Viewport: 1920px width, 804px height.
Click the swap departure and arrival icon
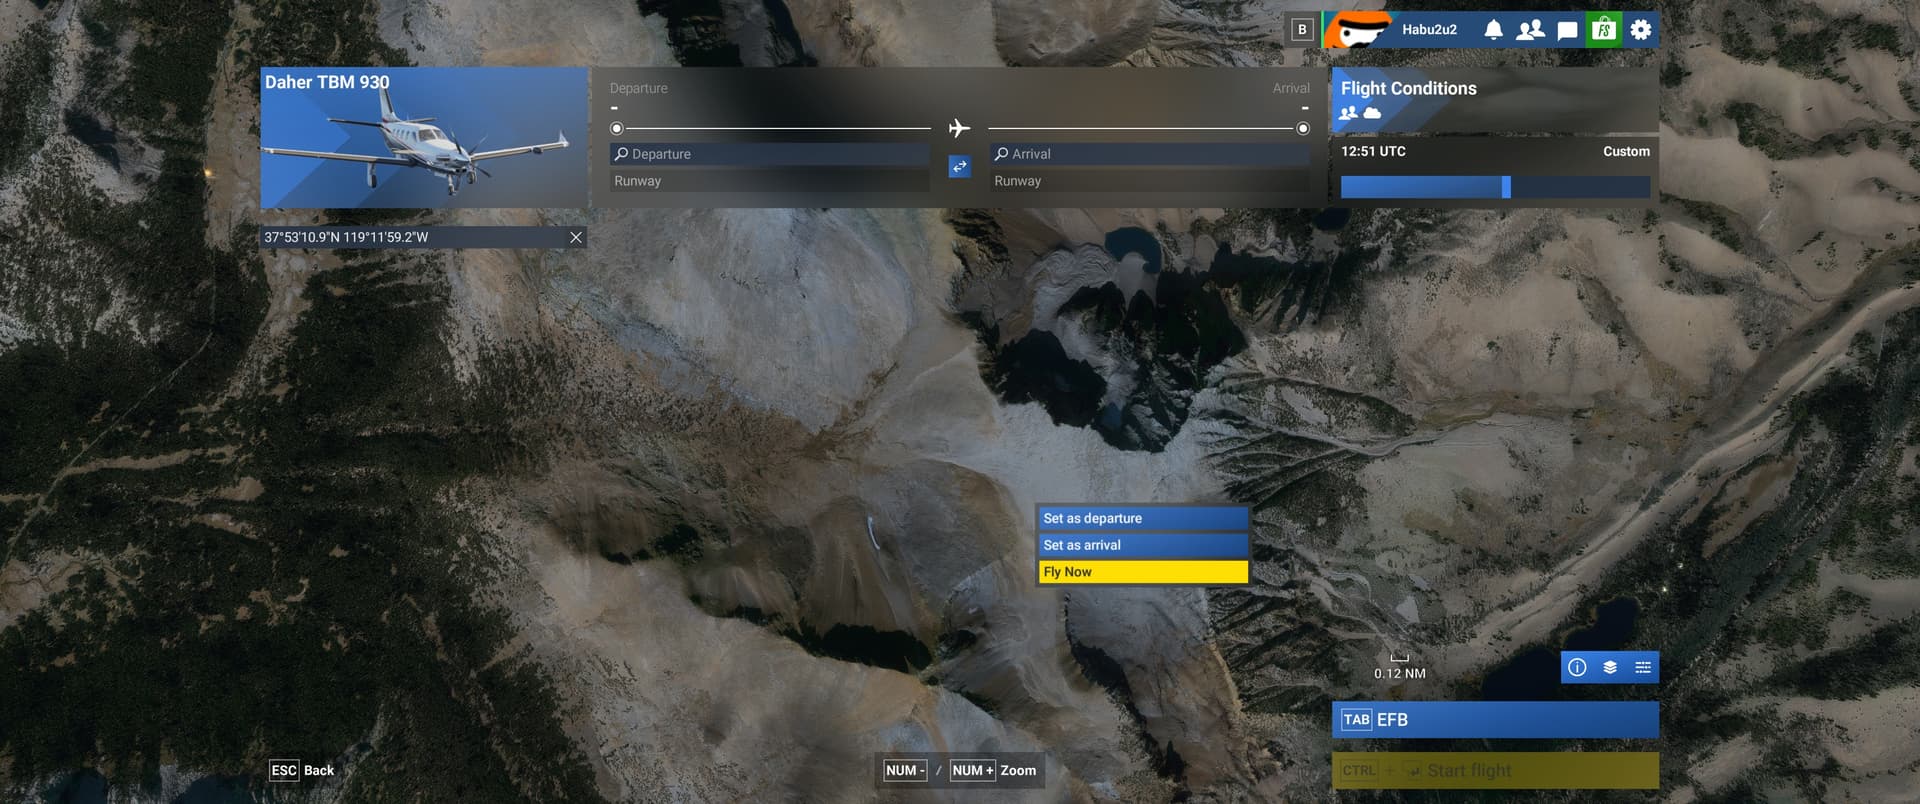[x=959, y=167]
